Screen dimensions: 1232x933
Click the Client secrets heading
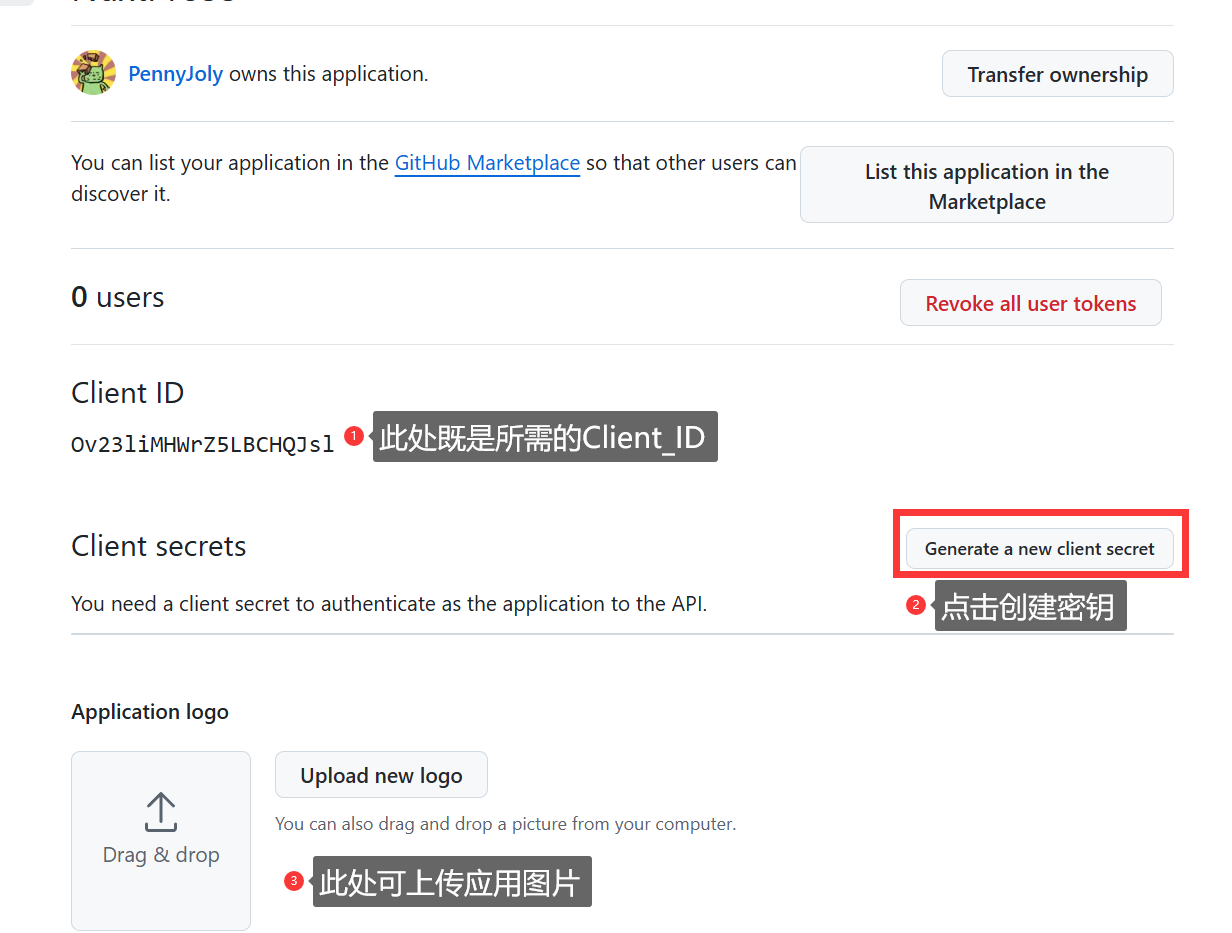tap(158, 546)
